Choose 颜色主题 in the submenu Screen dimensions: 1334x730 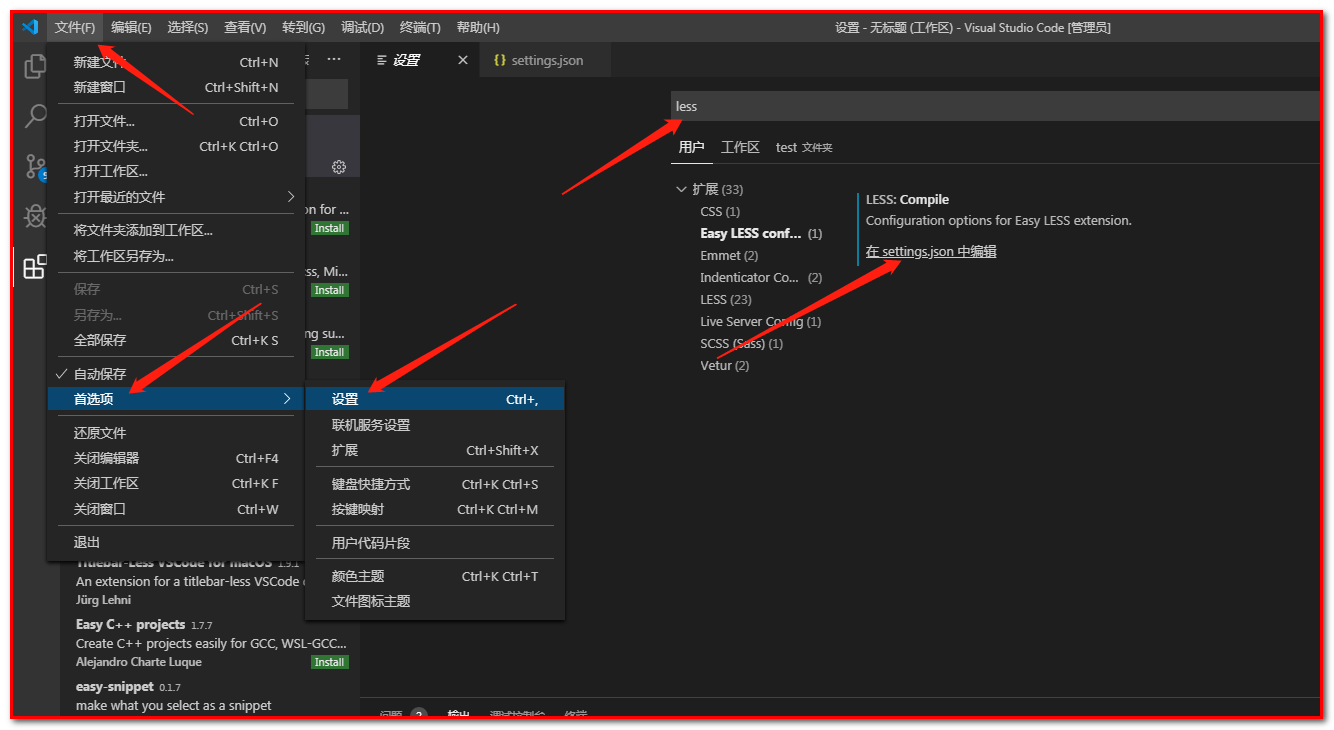(x=435, y=576)
